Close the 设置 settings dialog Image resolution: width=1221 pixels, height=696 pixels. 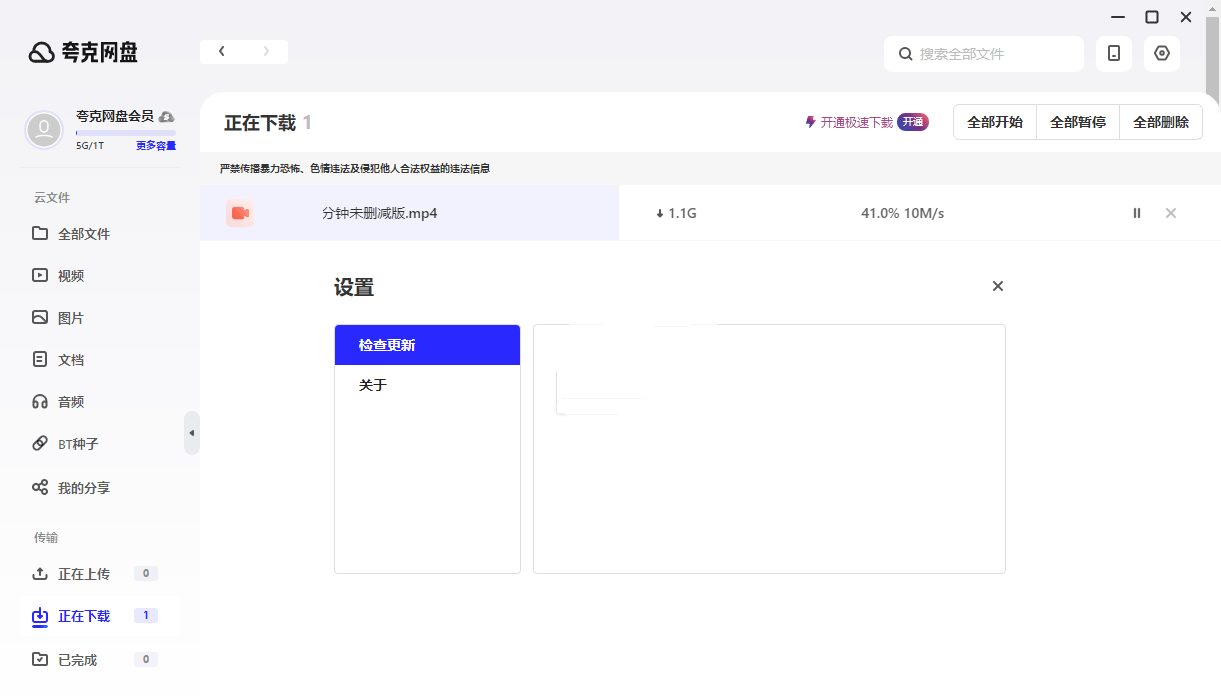pyautogui.click(x=997, y=286)
